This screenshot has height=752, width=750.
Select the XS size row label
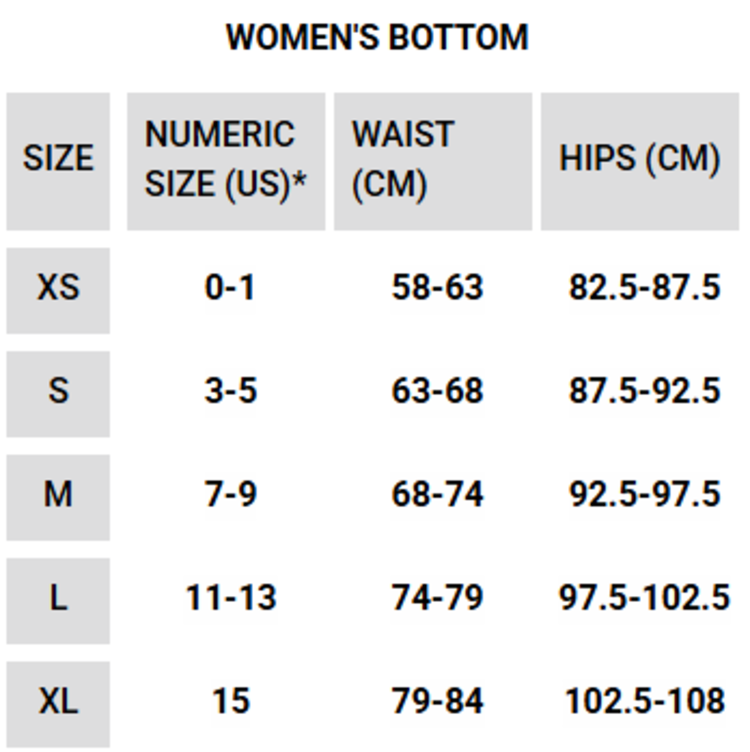tap(58, 288)
